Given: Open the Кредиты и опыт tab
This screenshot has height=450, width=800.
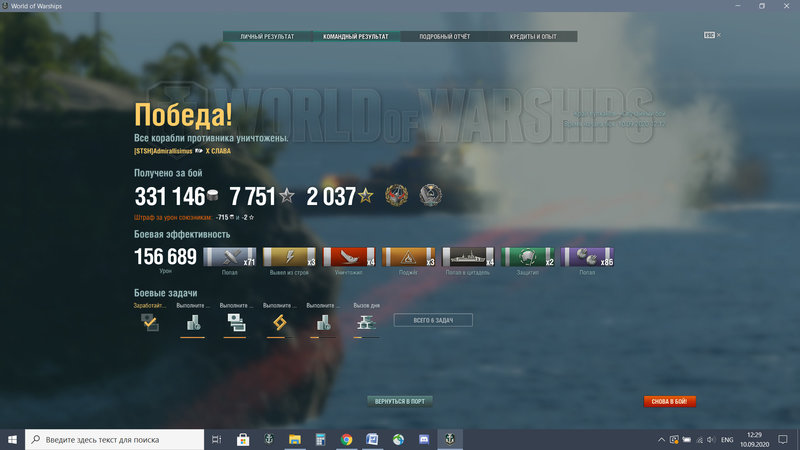Looking at the screenshot, I should tap(533, 37).
